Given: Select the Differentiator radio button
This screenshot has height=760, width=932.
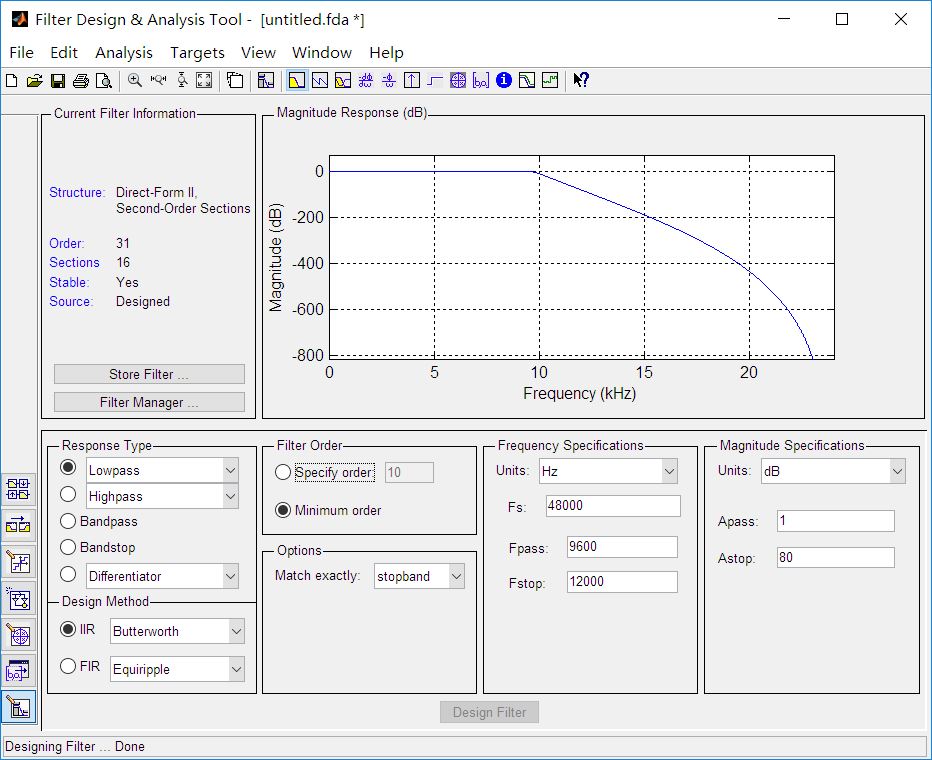Looking at the screenshot, I should [68, 574].
